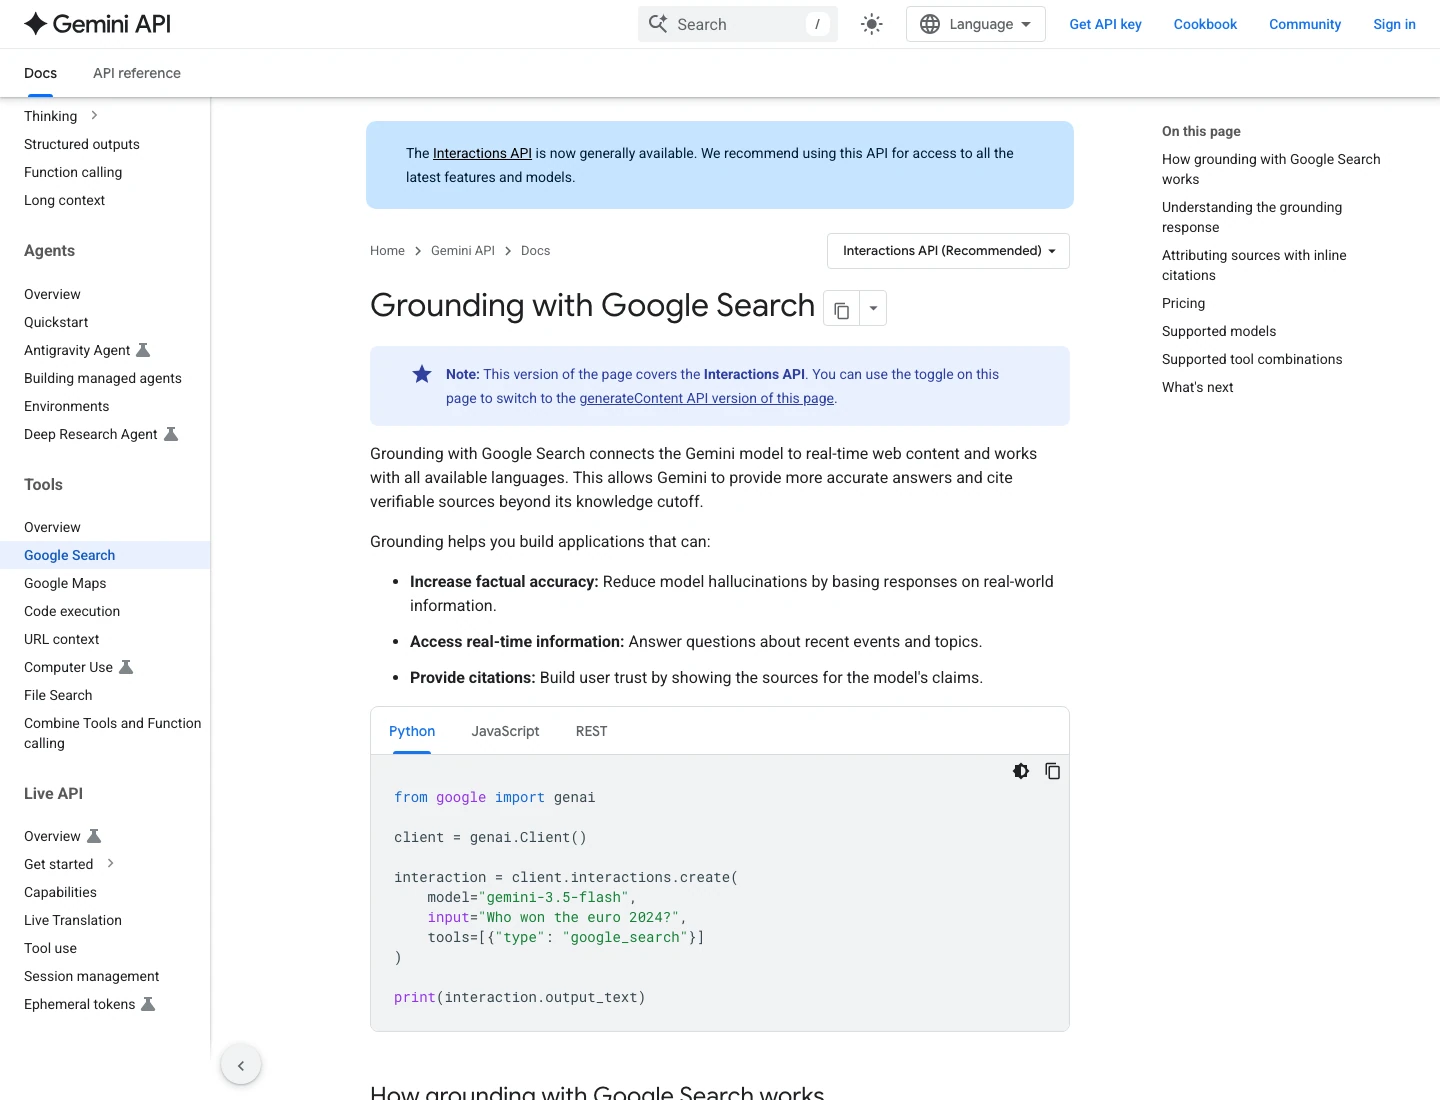Screen dimensions: 1440x1100
Task: Go to the Cookbook link
Action: click(1205, 24)
